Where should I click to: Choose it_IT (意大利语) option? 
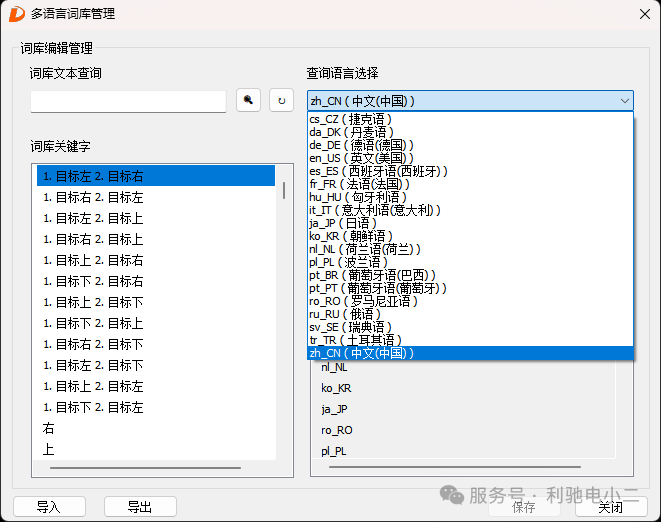tap(470, 210)
